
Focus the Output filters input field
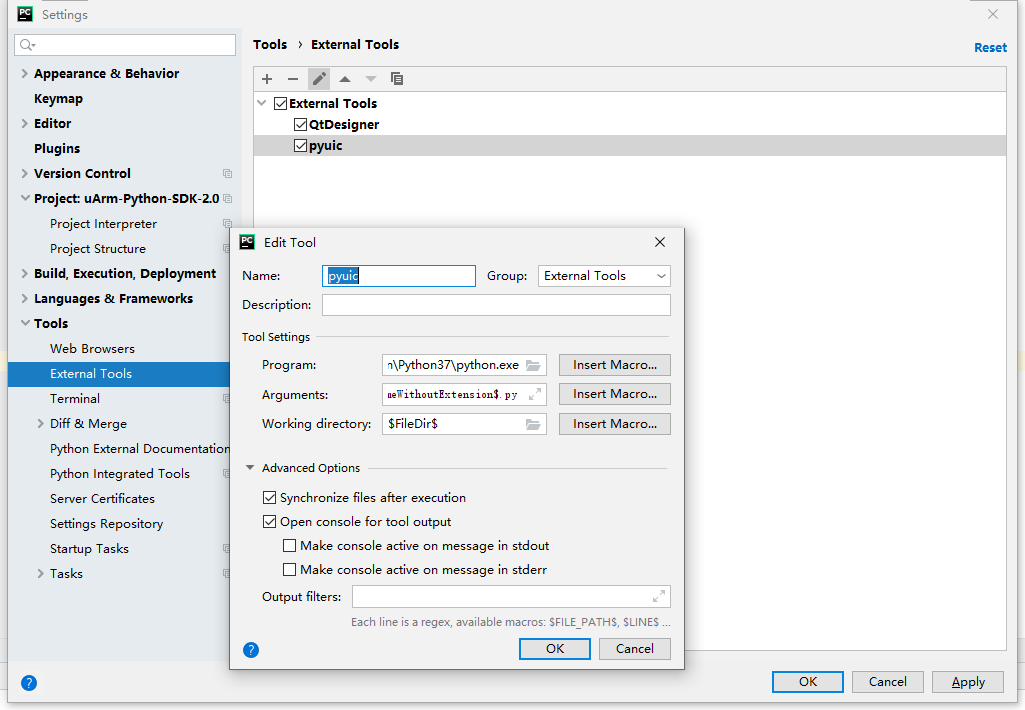point(511,596)
